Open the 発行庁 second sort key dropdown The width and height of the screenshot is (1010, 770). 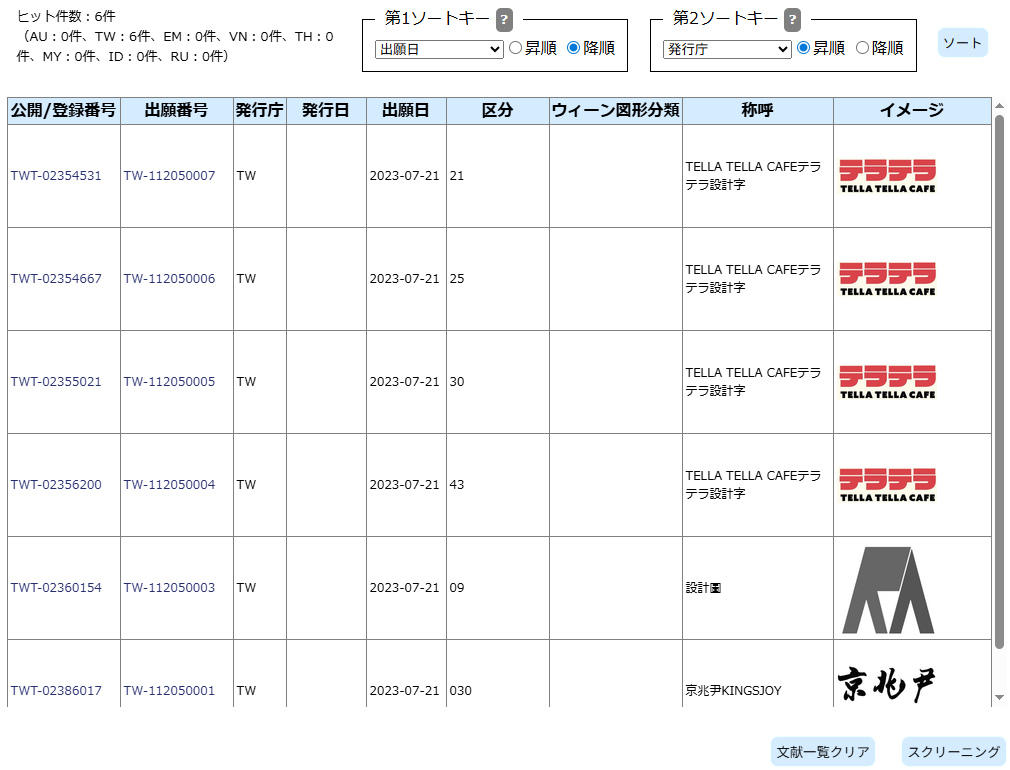(727, 49)
